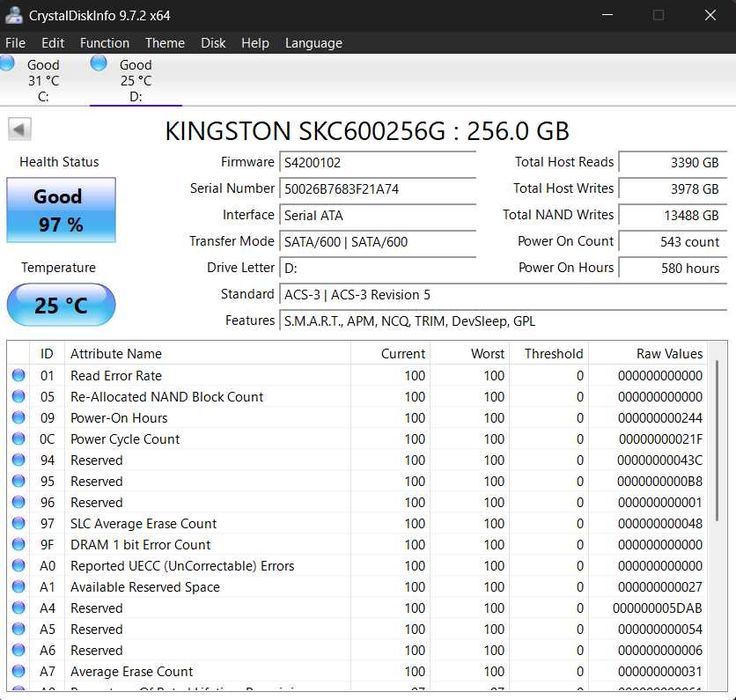This screenshot has width=736, height=700.
Task: Click Total Host Reads value 3390 GB
Action: (673, 162)
